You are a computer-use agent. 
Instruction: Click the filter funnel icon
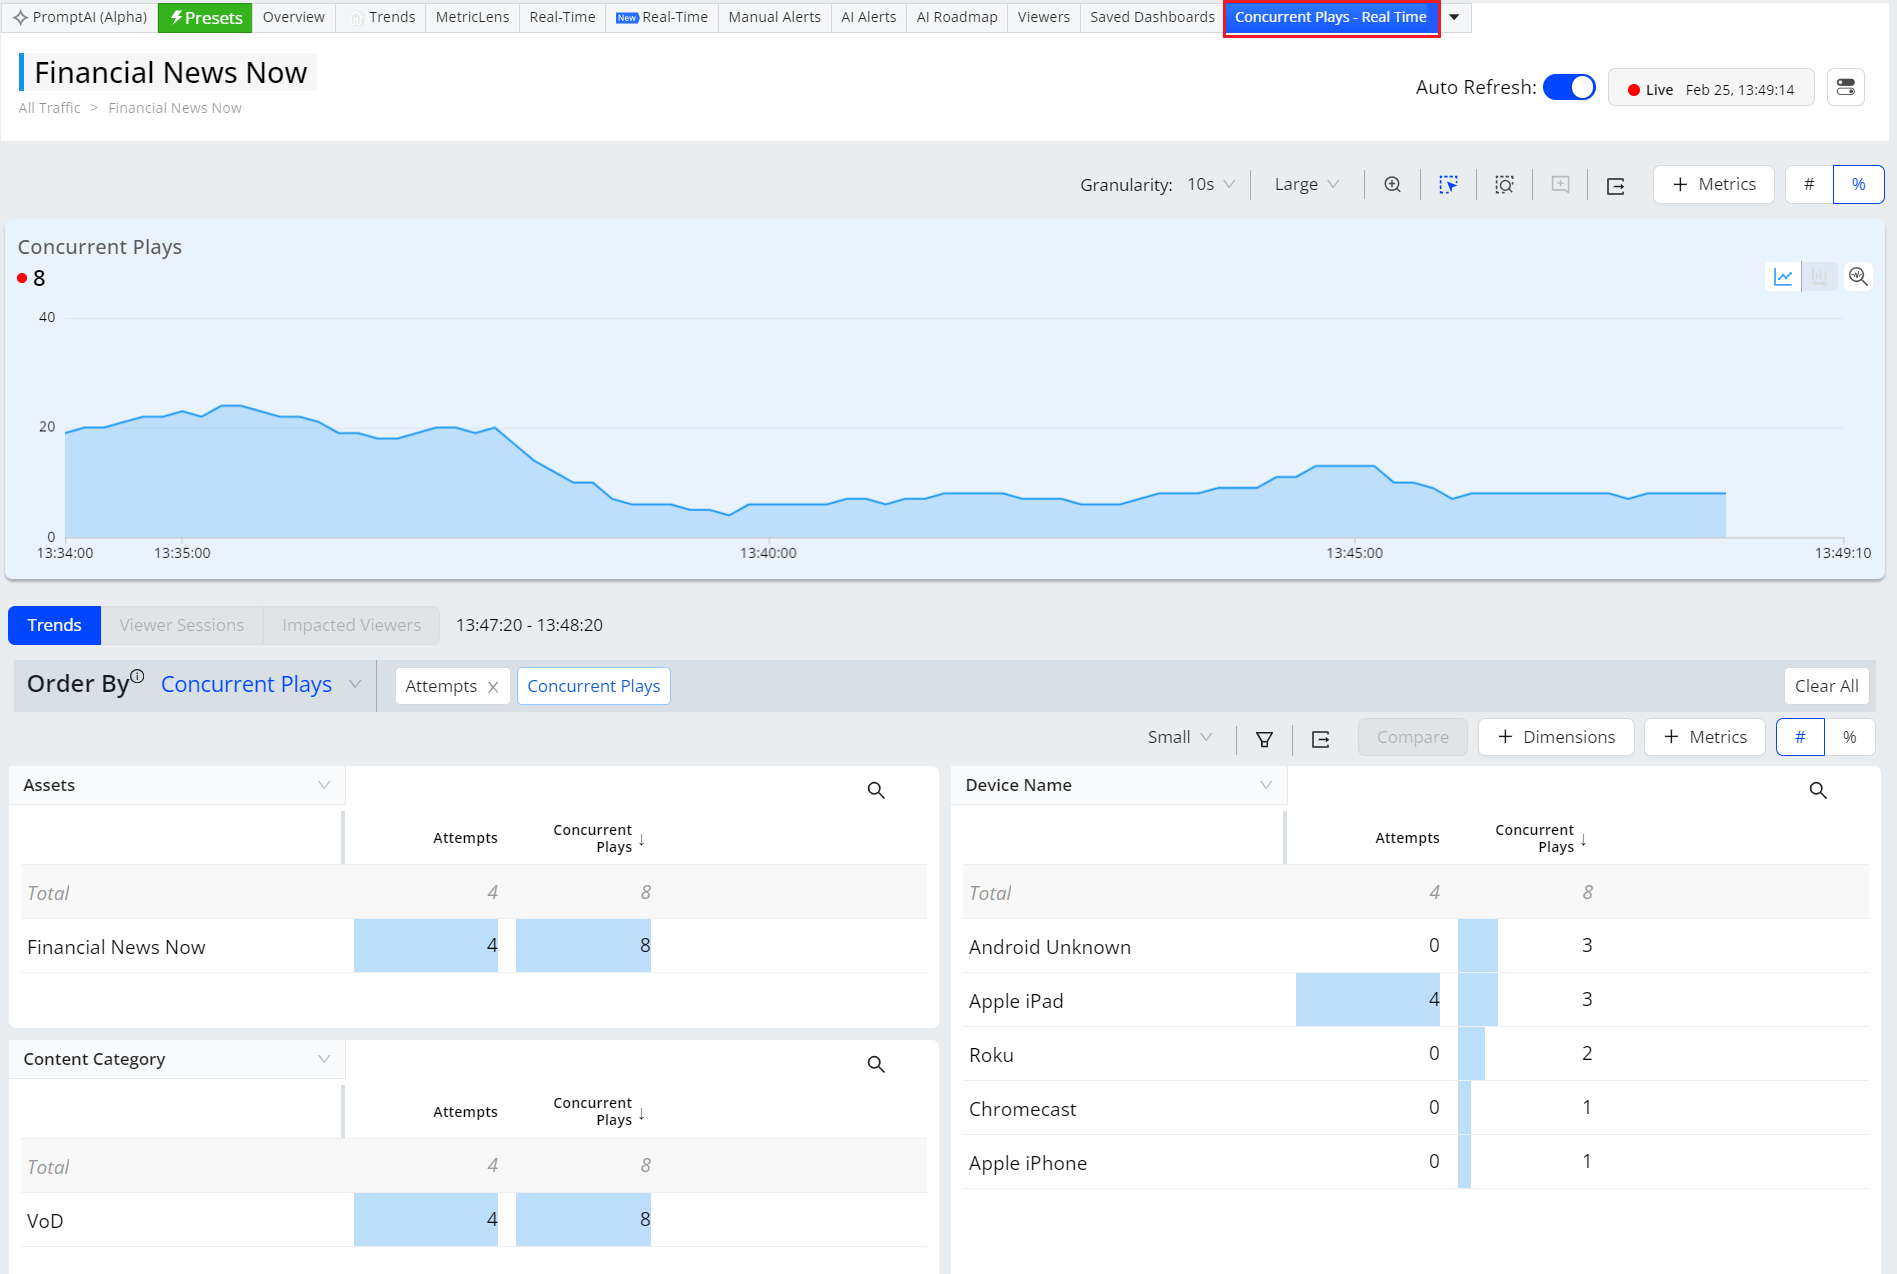click(x=1264, y=739)
